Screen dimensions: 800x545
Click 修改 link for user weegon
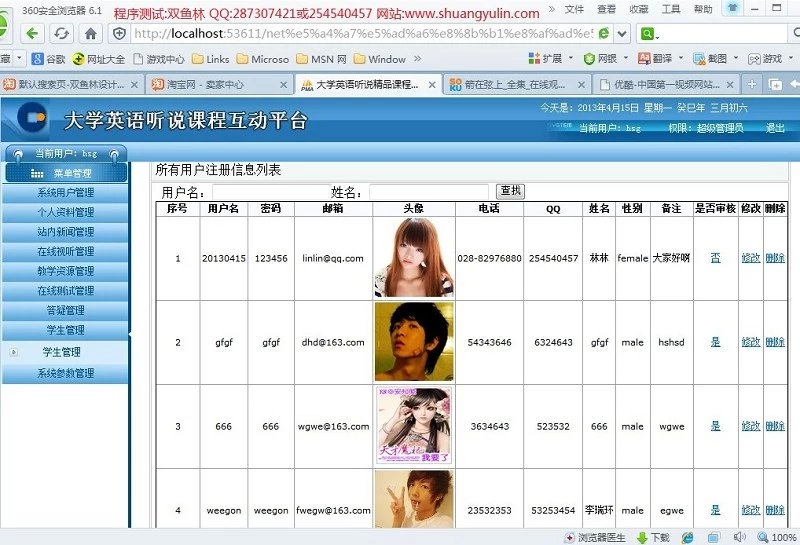751,510
